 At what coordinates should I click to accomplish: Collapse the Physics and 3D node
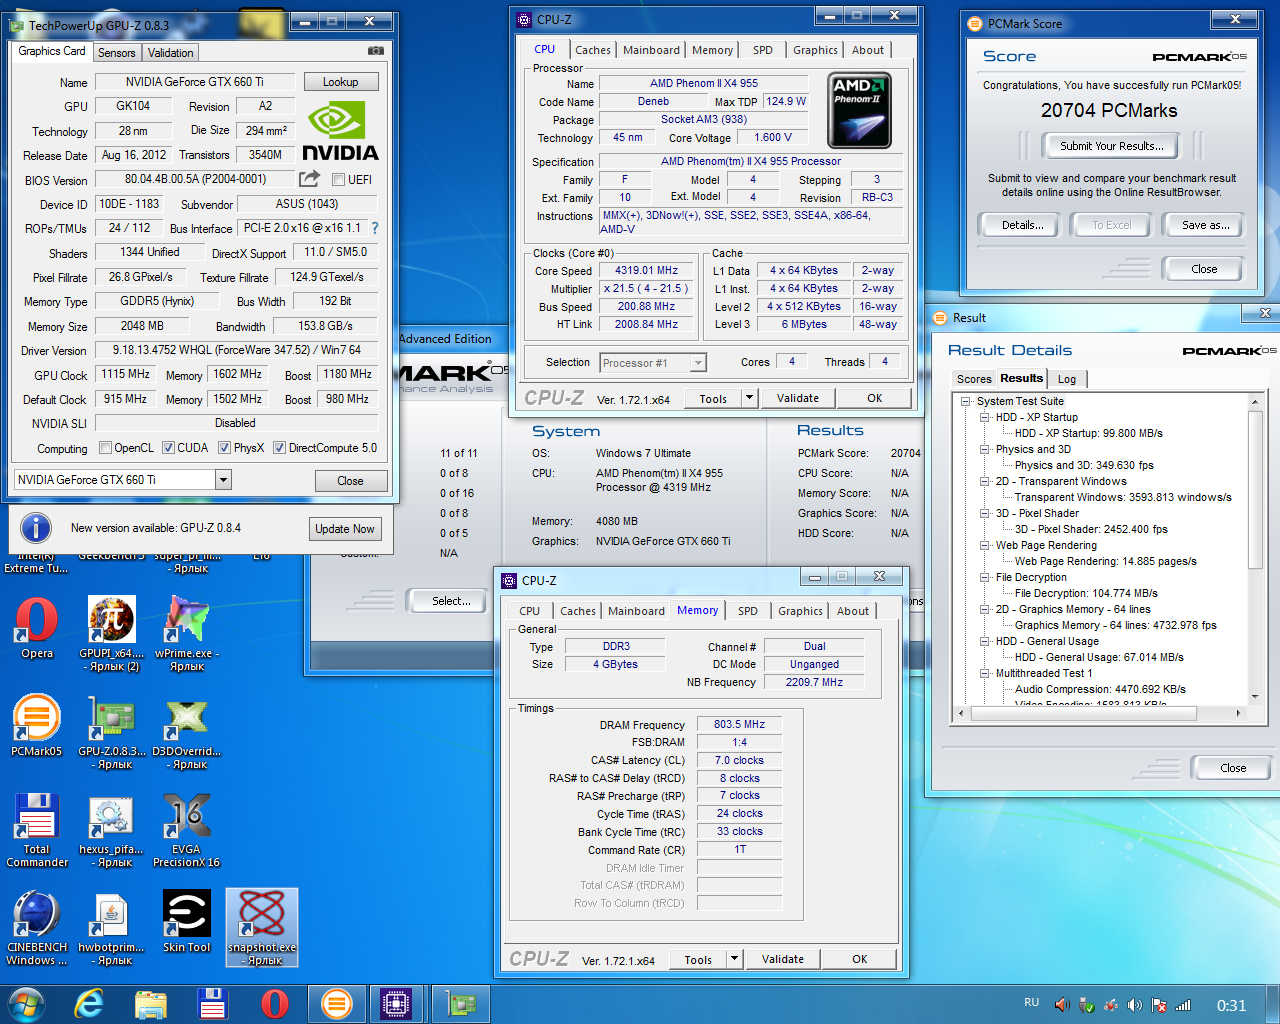985,449
